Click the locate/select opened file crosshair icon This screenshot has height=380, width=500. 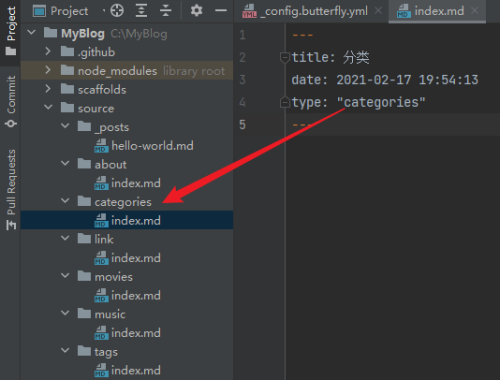(x=117, y=11)
